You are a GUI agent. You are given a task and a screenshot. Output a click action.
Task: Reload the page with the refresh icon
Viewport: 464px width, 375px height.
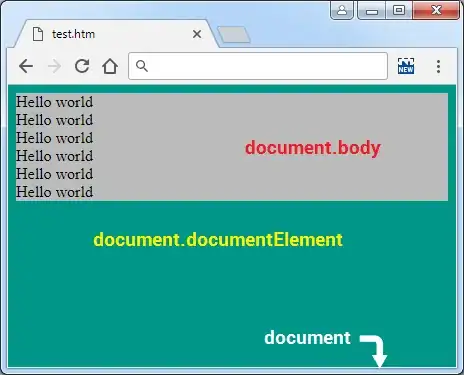(82, 66)
